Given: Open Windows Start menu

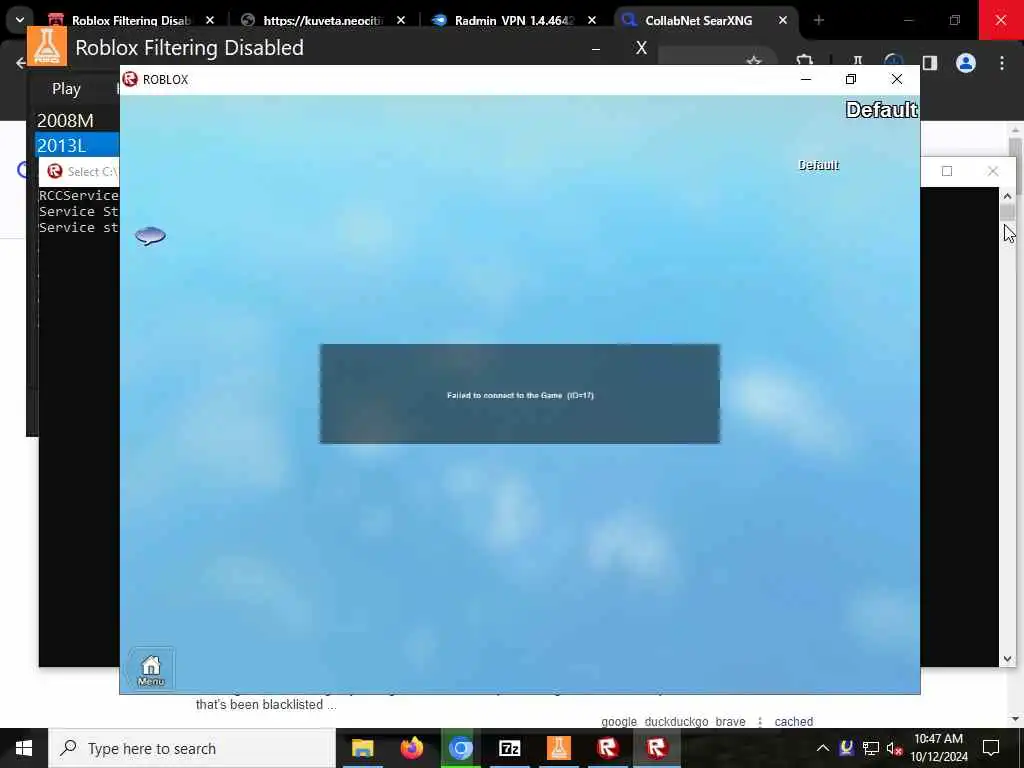Looking at the screenshot, I should [x=24, y=748].
